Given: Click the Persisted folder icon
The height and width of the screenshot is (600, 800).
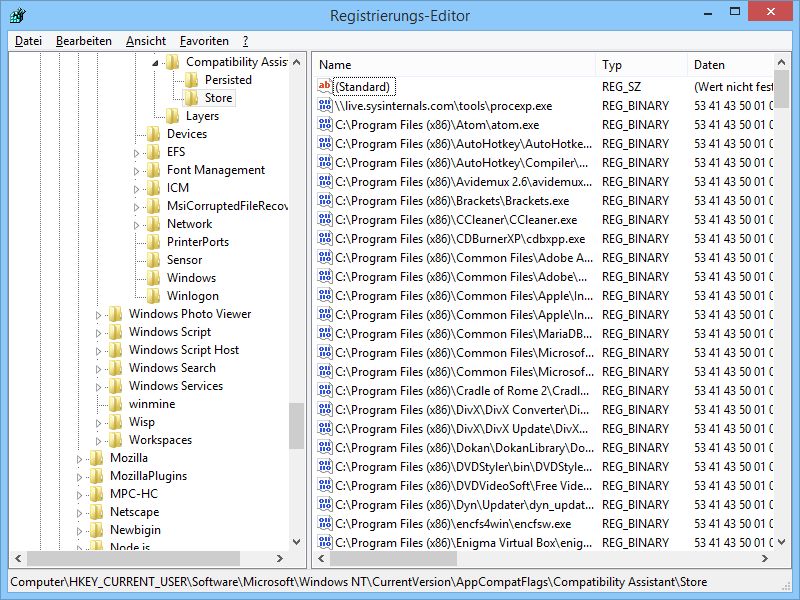Looking at the screenshot, I should point(192,80).
